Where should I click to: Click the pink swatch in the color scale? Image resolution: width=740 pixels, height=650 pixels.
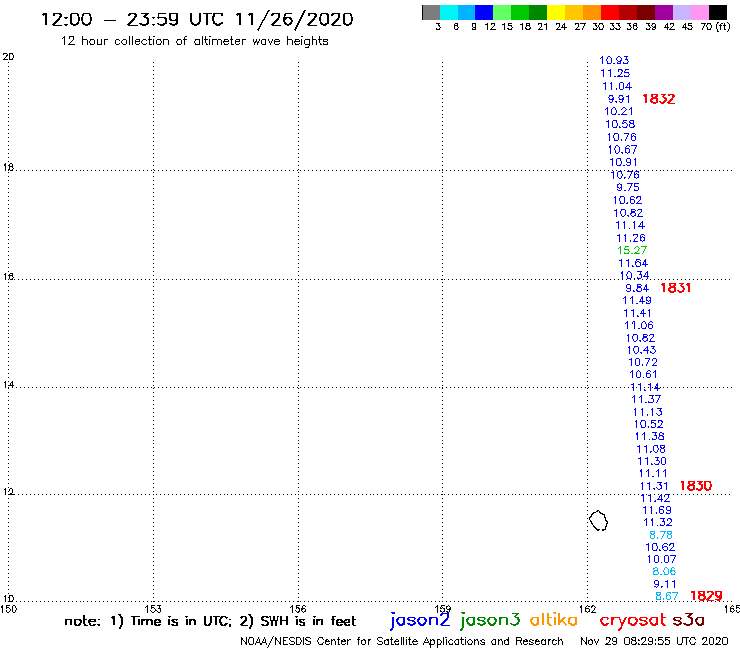[x=700, y=12]
